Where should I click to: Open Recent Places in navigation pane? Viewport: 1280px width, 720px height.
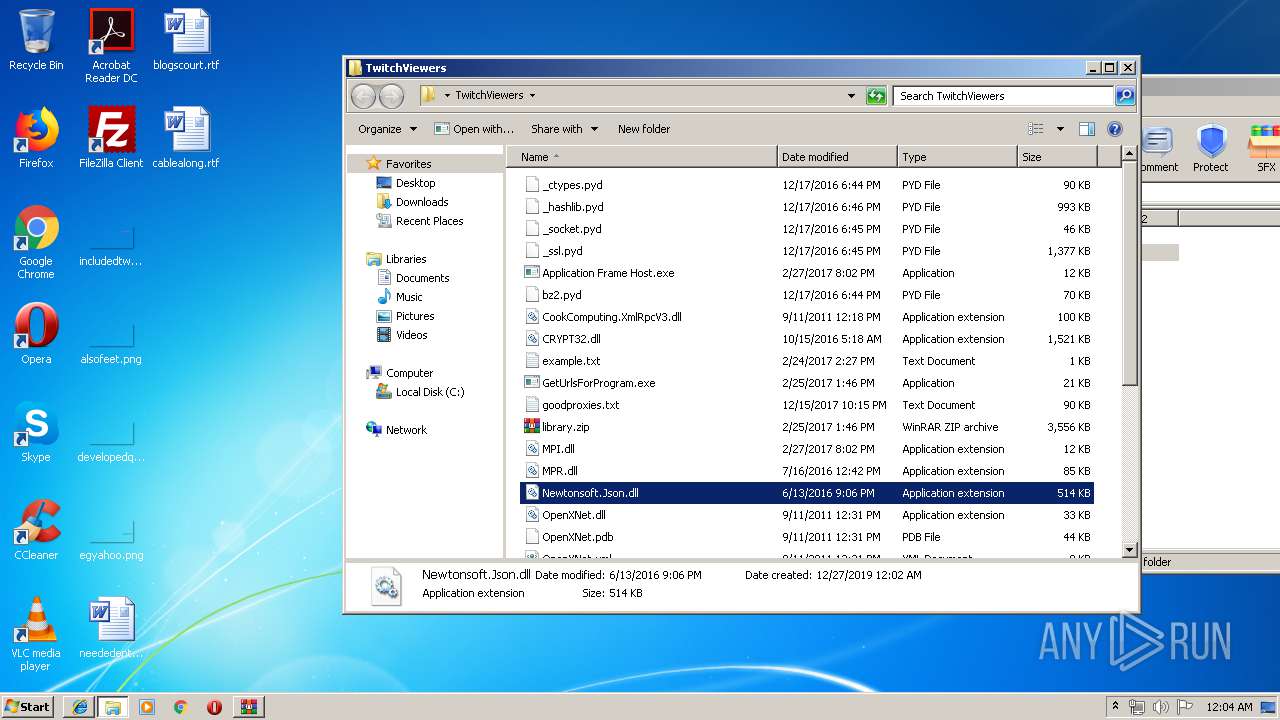point(429,221)
